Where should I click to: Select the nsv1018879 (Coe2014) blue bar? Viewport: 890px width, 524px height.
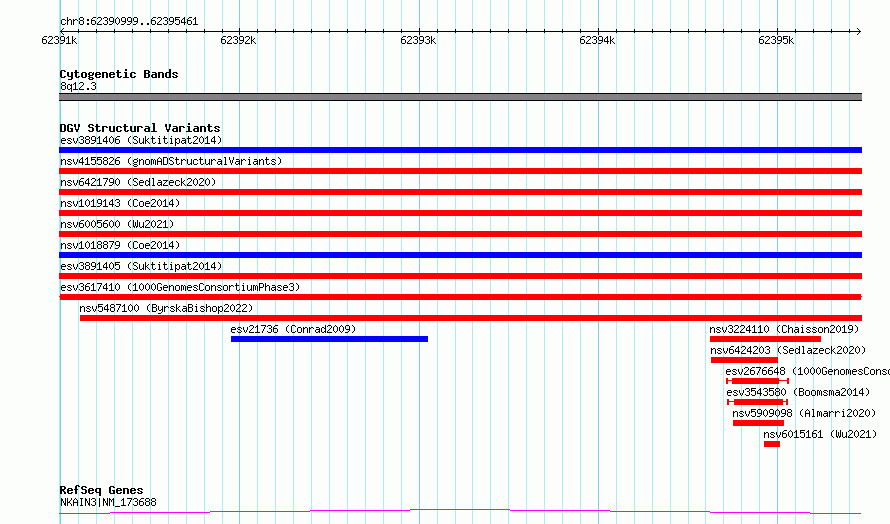click(460, 255)
